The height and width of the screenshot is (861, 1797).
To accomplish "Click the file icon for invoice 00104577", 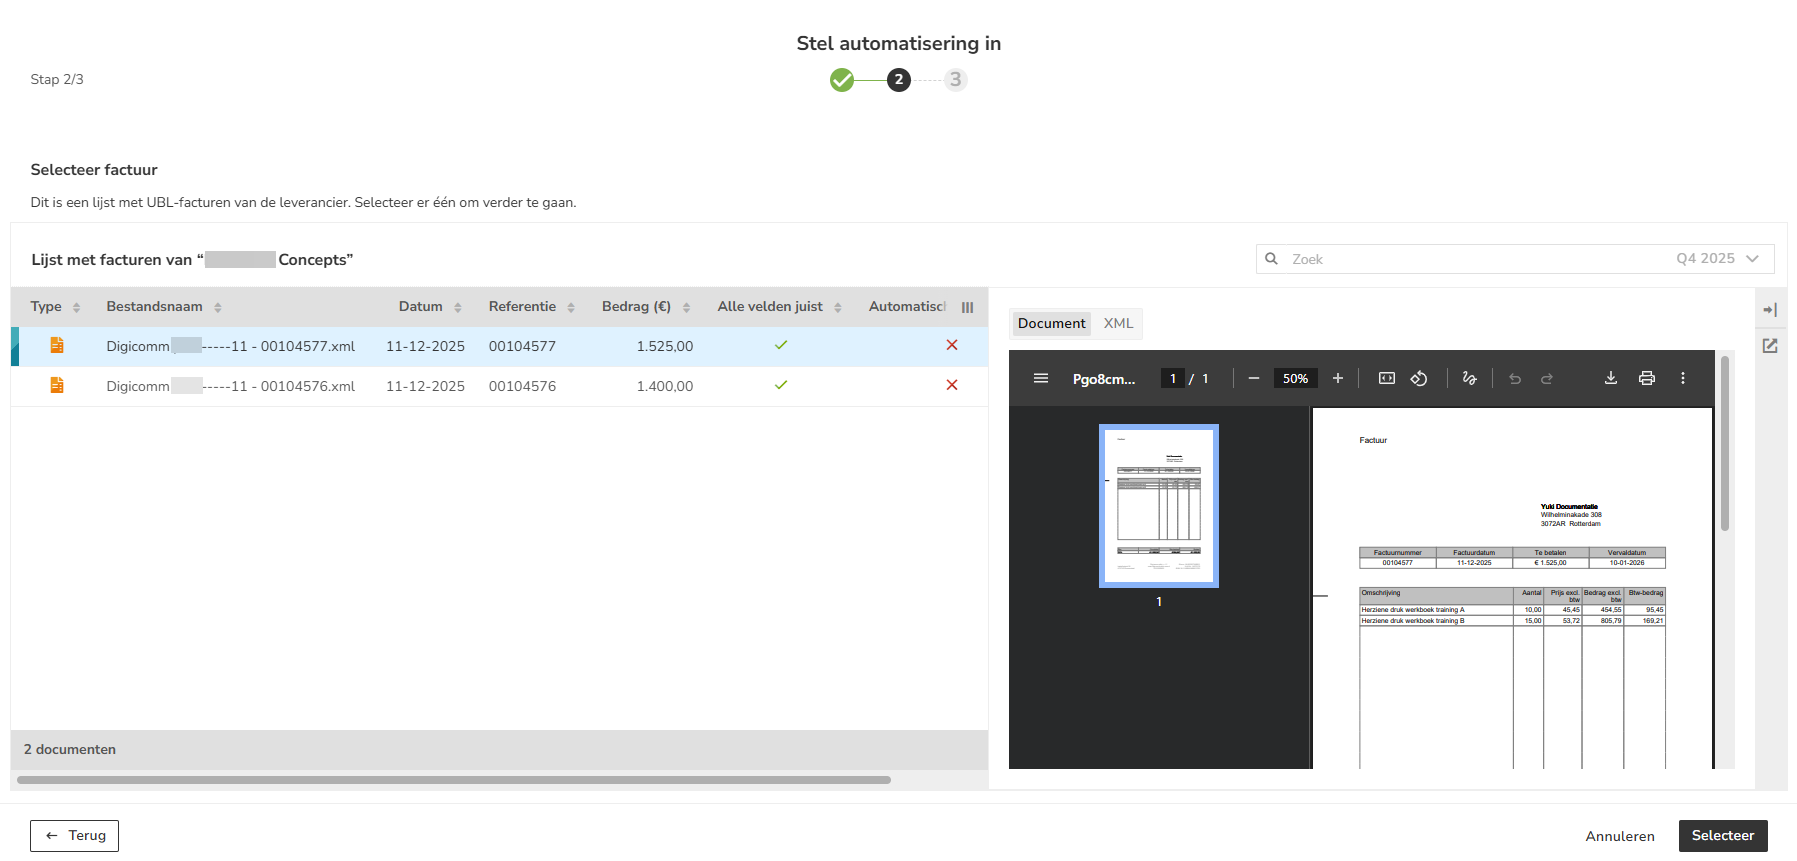I will tap(57, 345).
